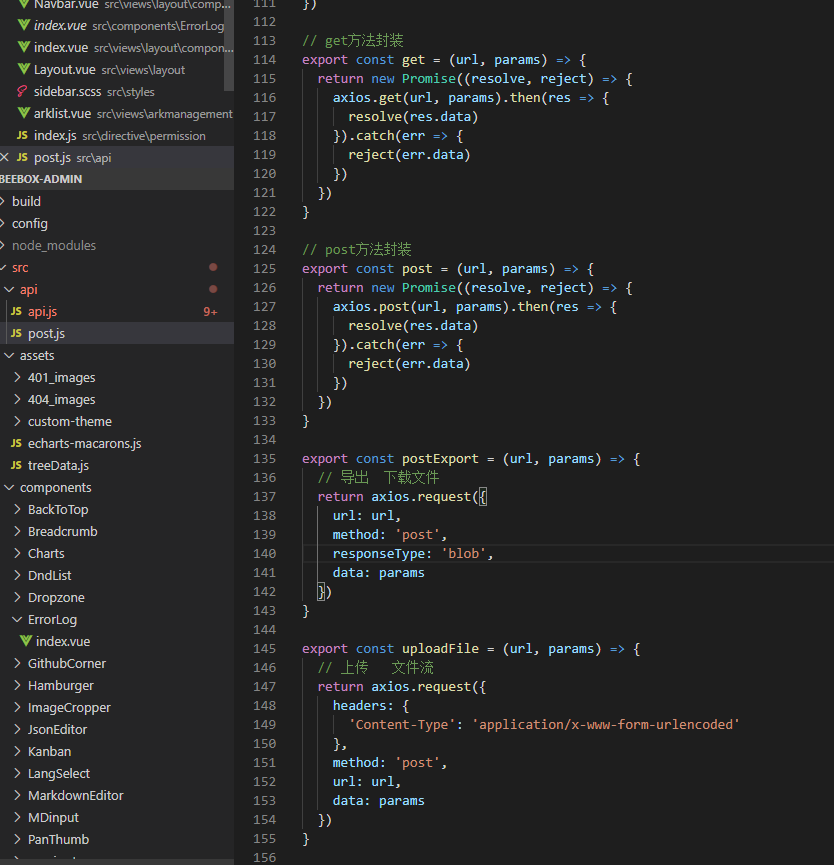Screen dimensions: 834x865
Task: Click the JS icon beside index.js
Action: coord(22,136)
